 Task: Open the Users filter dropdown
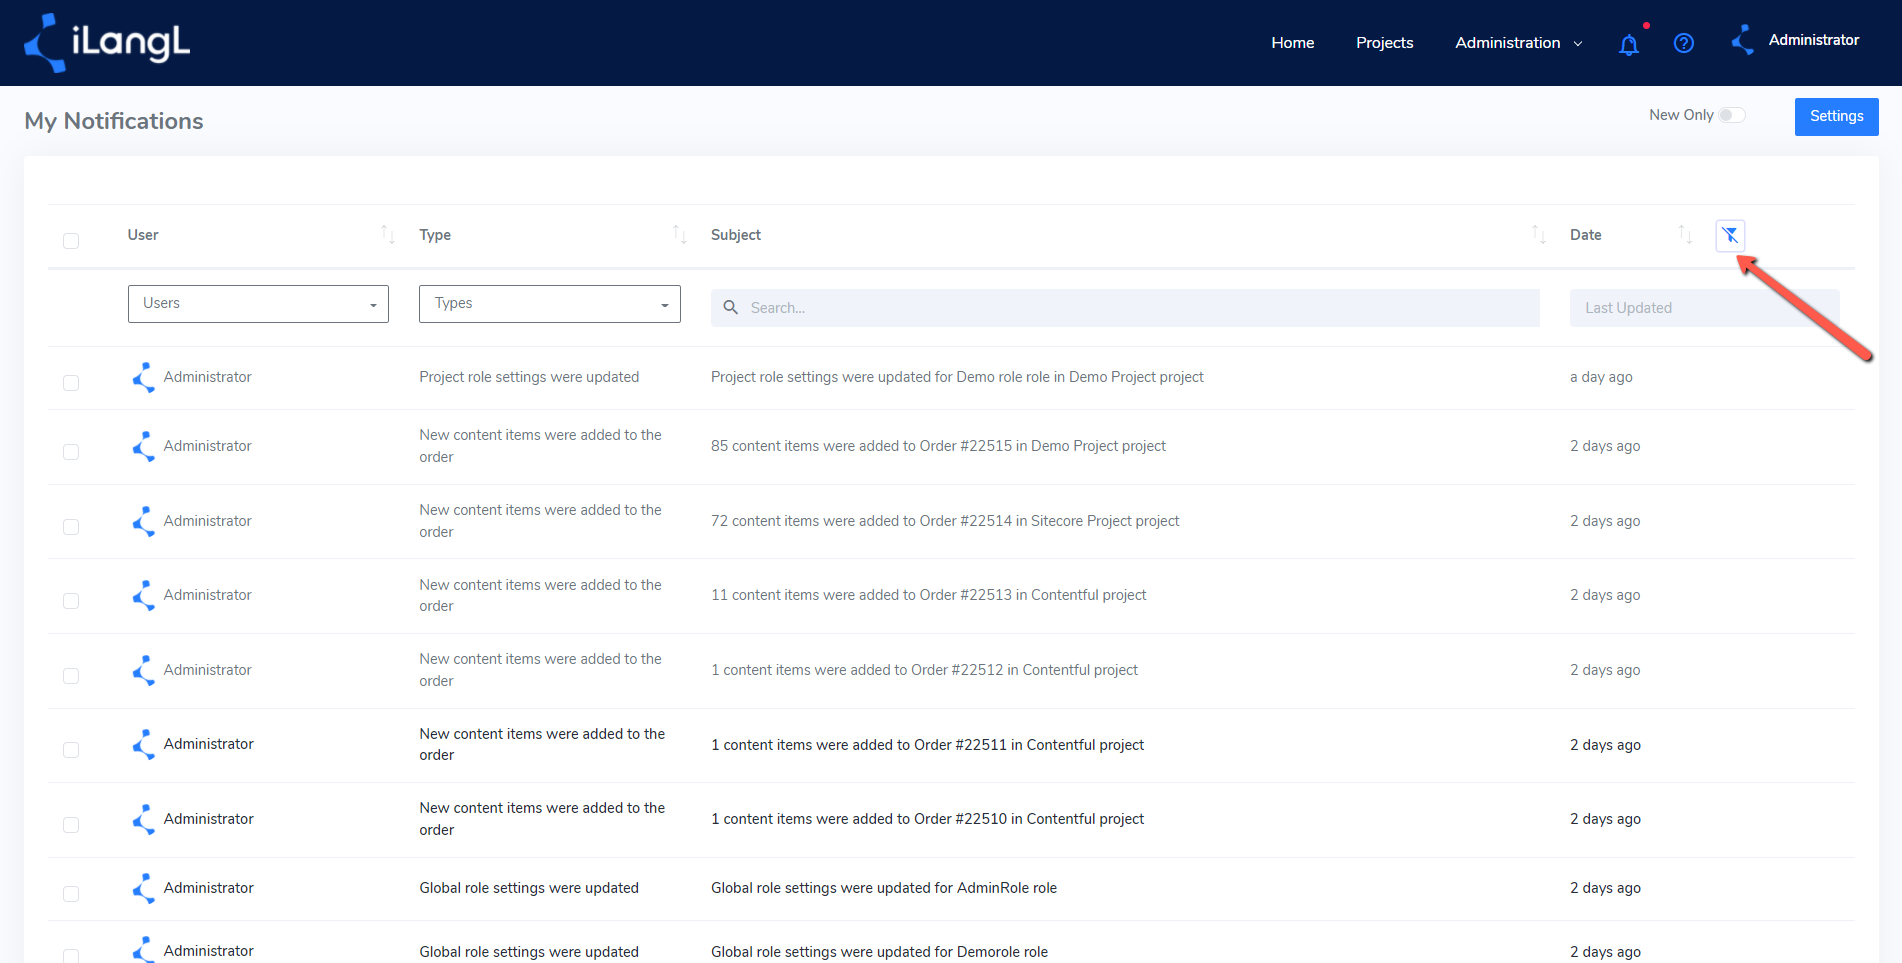[258, 304]
